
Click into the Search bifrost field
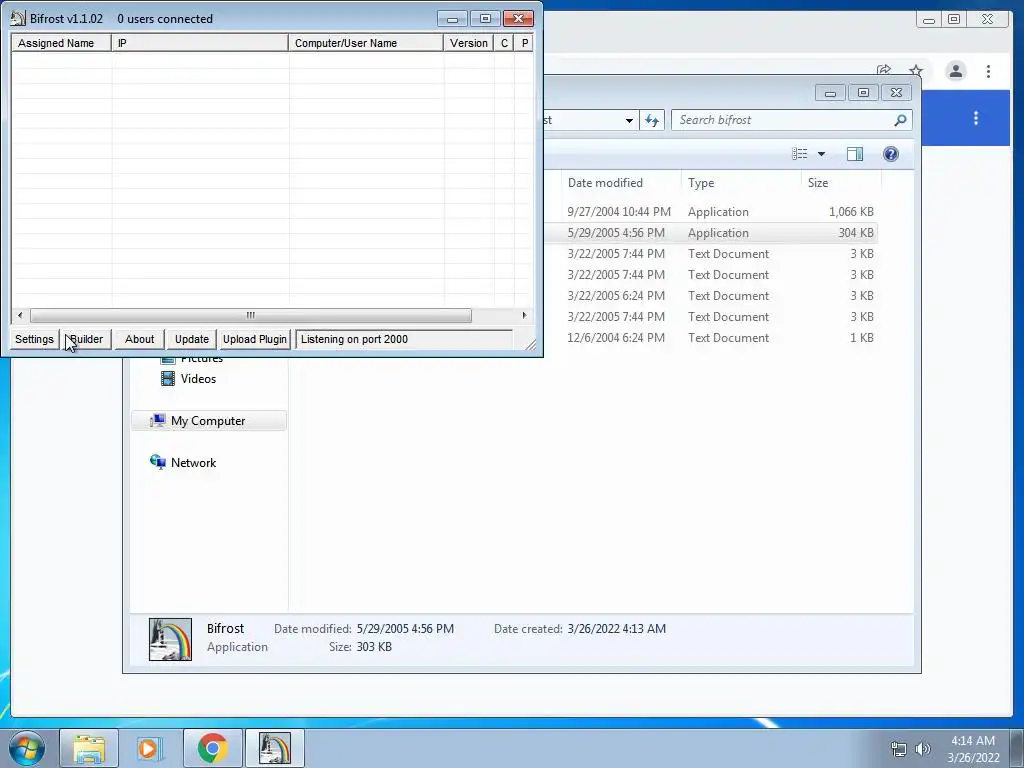784,120
